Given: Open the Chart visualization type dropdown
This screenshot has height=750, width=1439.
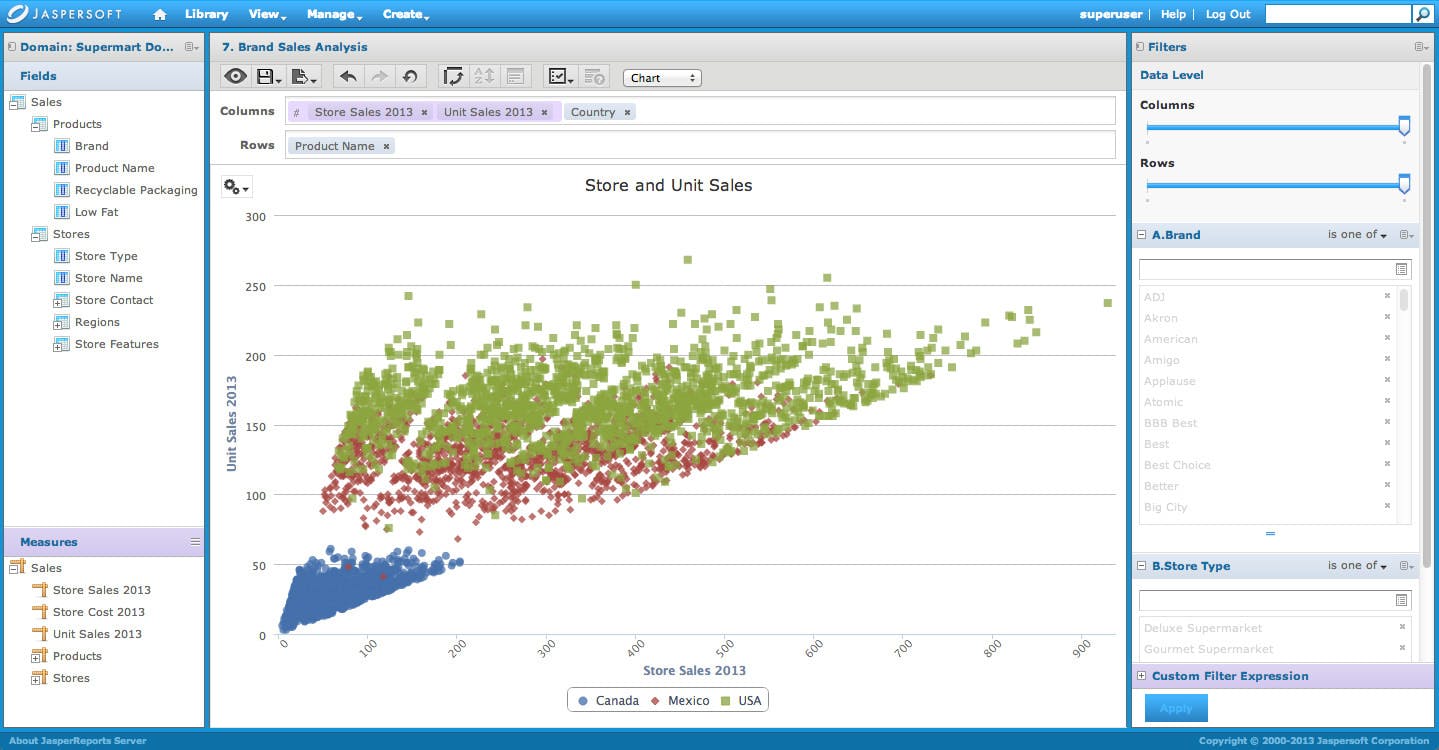Looking at the screenshot, I should tap(662, 78).
